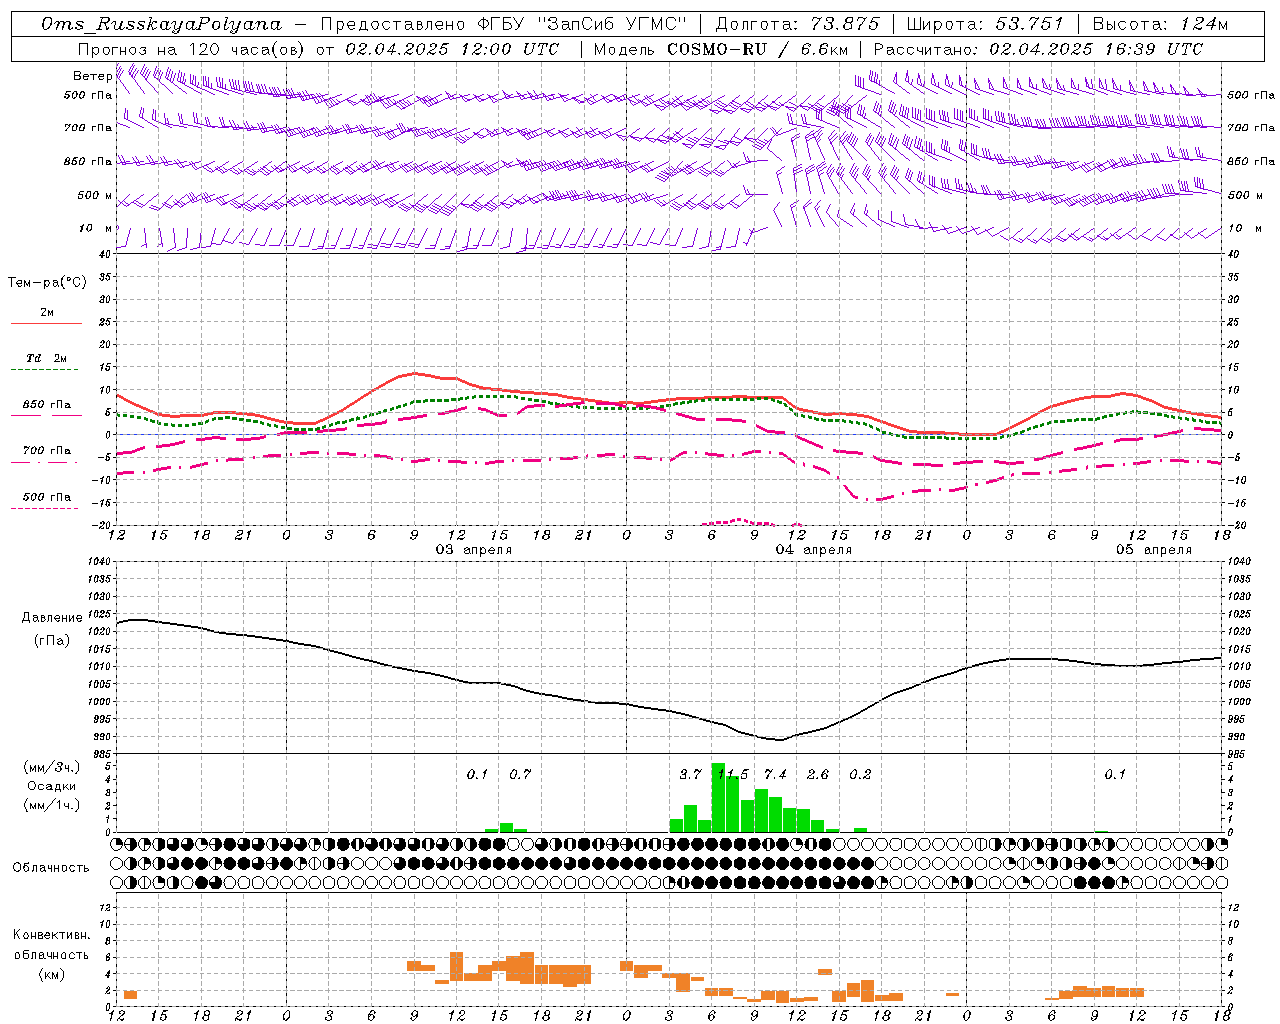Click the '05 апреля' date label
The image size is (1280, 1024).
[1154, 550]
